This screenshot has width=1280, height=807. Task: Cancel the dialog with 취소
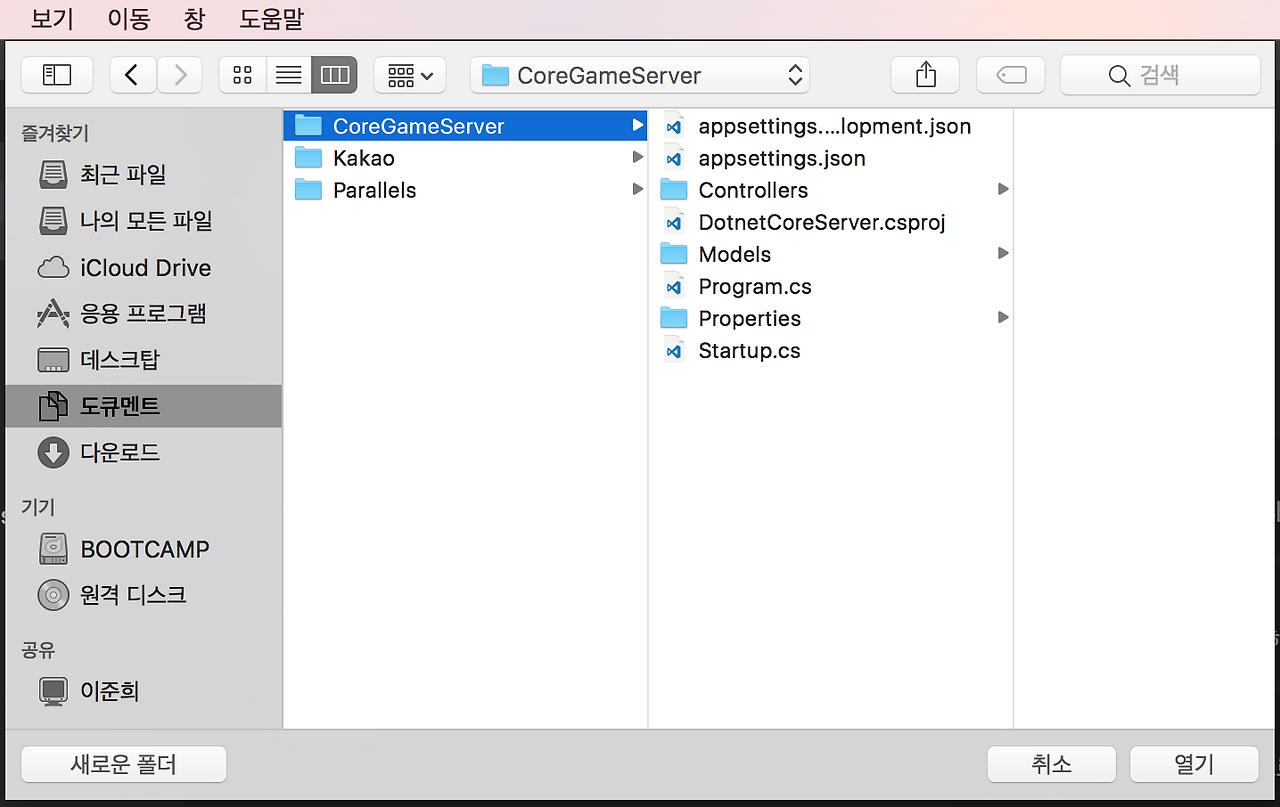pyautogui.click(x=1051, y=764)
